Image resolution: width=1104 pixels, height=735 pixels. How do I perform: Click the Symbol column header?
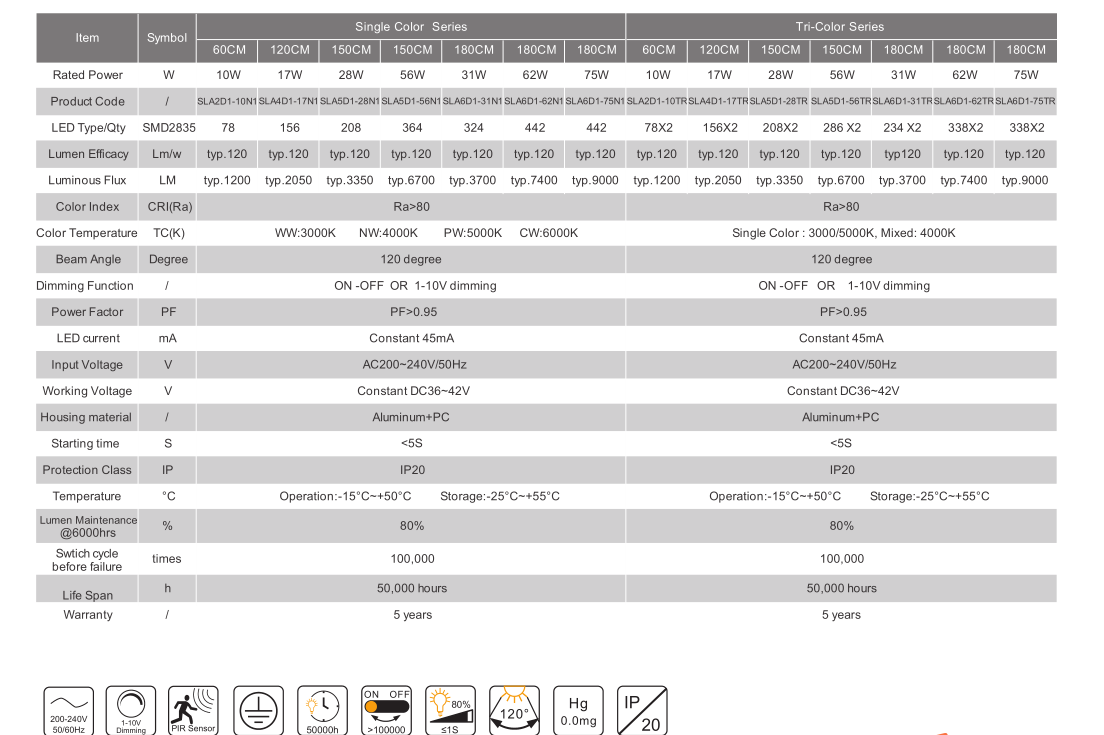click(167, 38)
